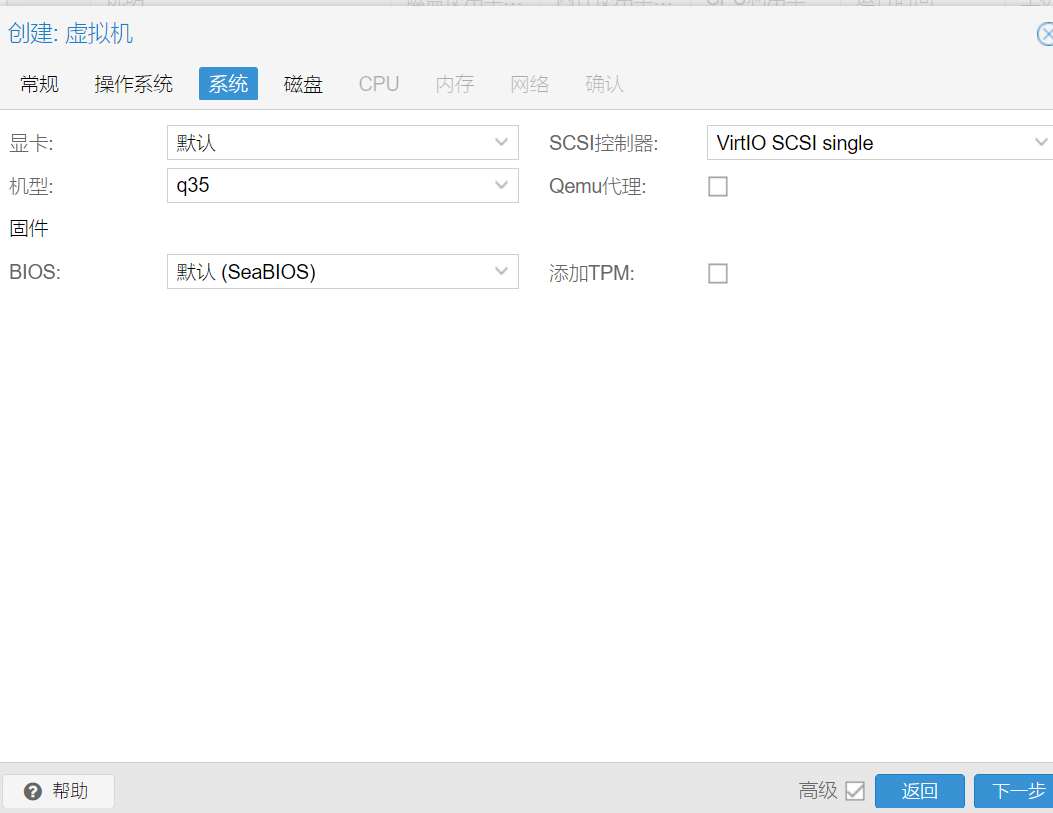Expand the 机型 q35 dropdown arrow
This screenshot has height=813, width=1053.
click(501, 185)
